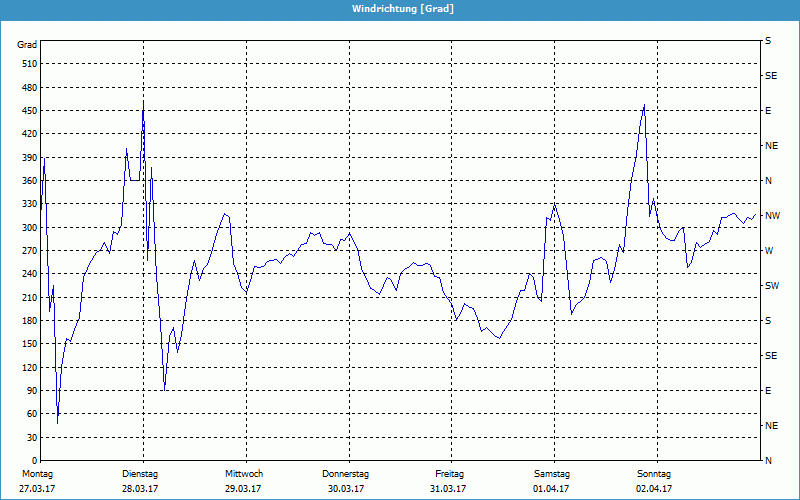Viewport: 800px width, 500px height.
Task: Click the wind line's peak on Sonntag
Action: [x=644, y=104]
